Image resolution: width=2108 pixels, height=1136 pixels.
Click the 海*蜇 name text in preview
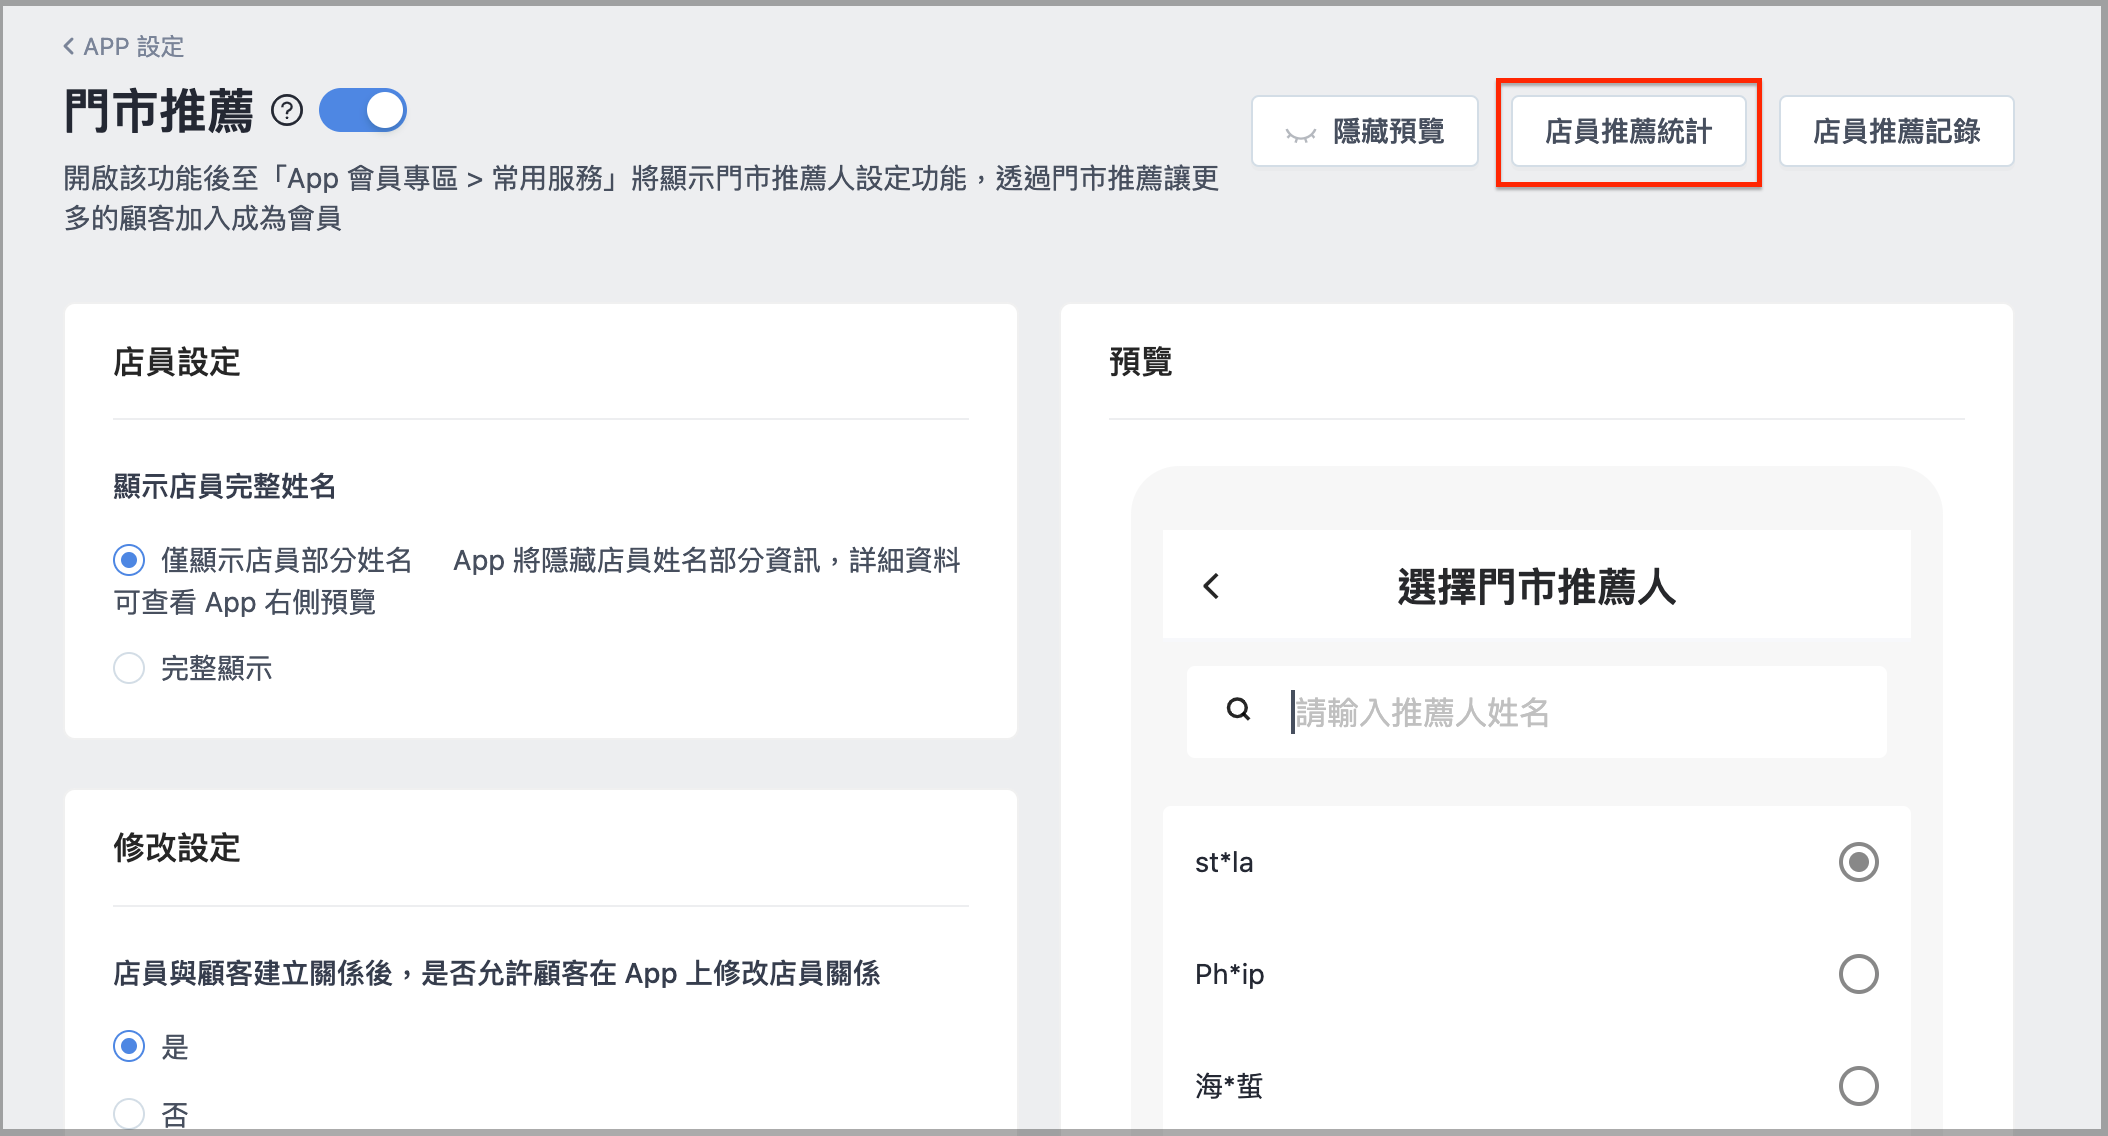click(1229, 1086)
